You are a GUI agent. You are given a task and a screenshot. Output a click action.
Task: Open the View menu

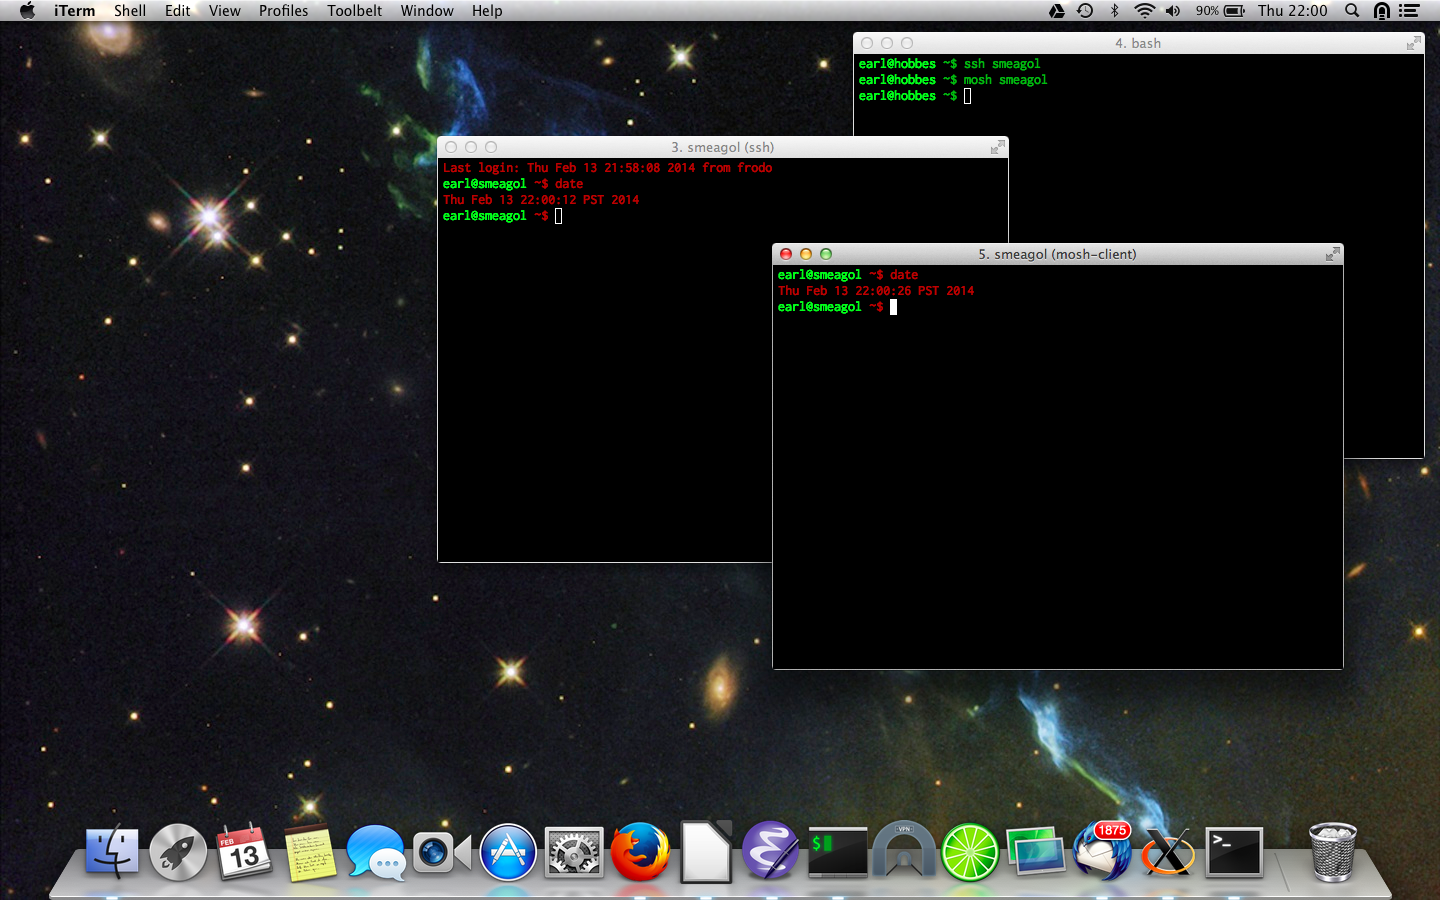pyautogui.click(x=225, y=11)
